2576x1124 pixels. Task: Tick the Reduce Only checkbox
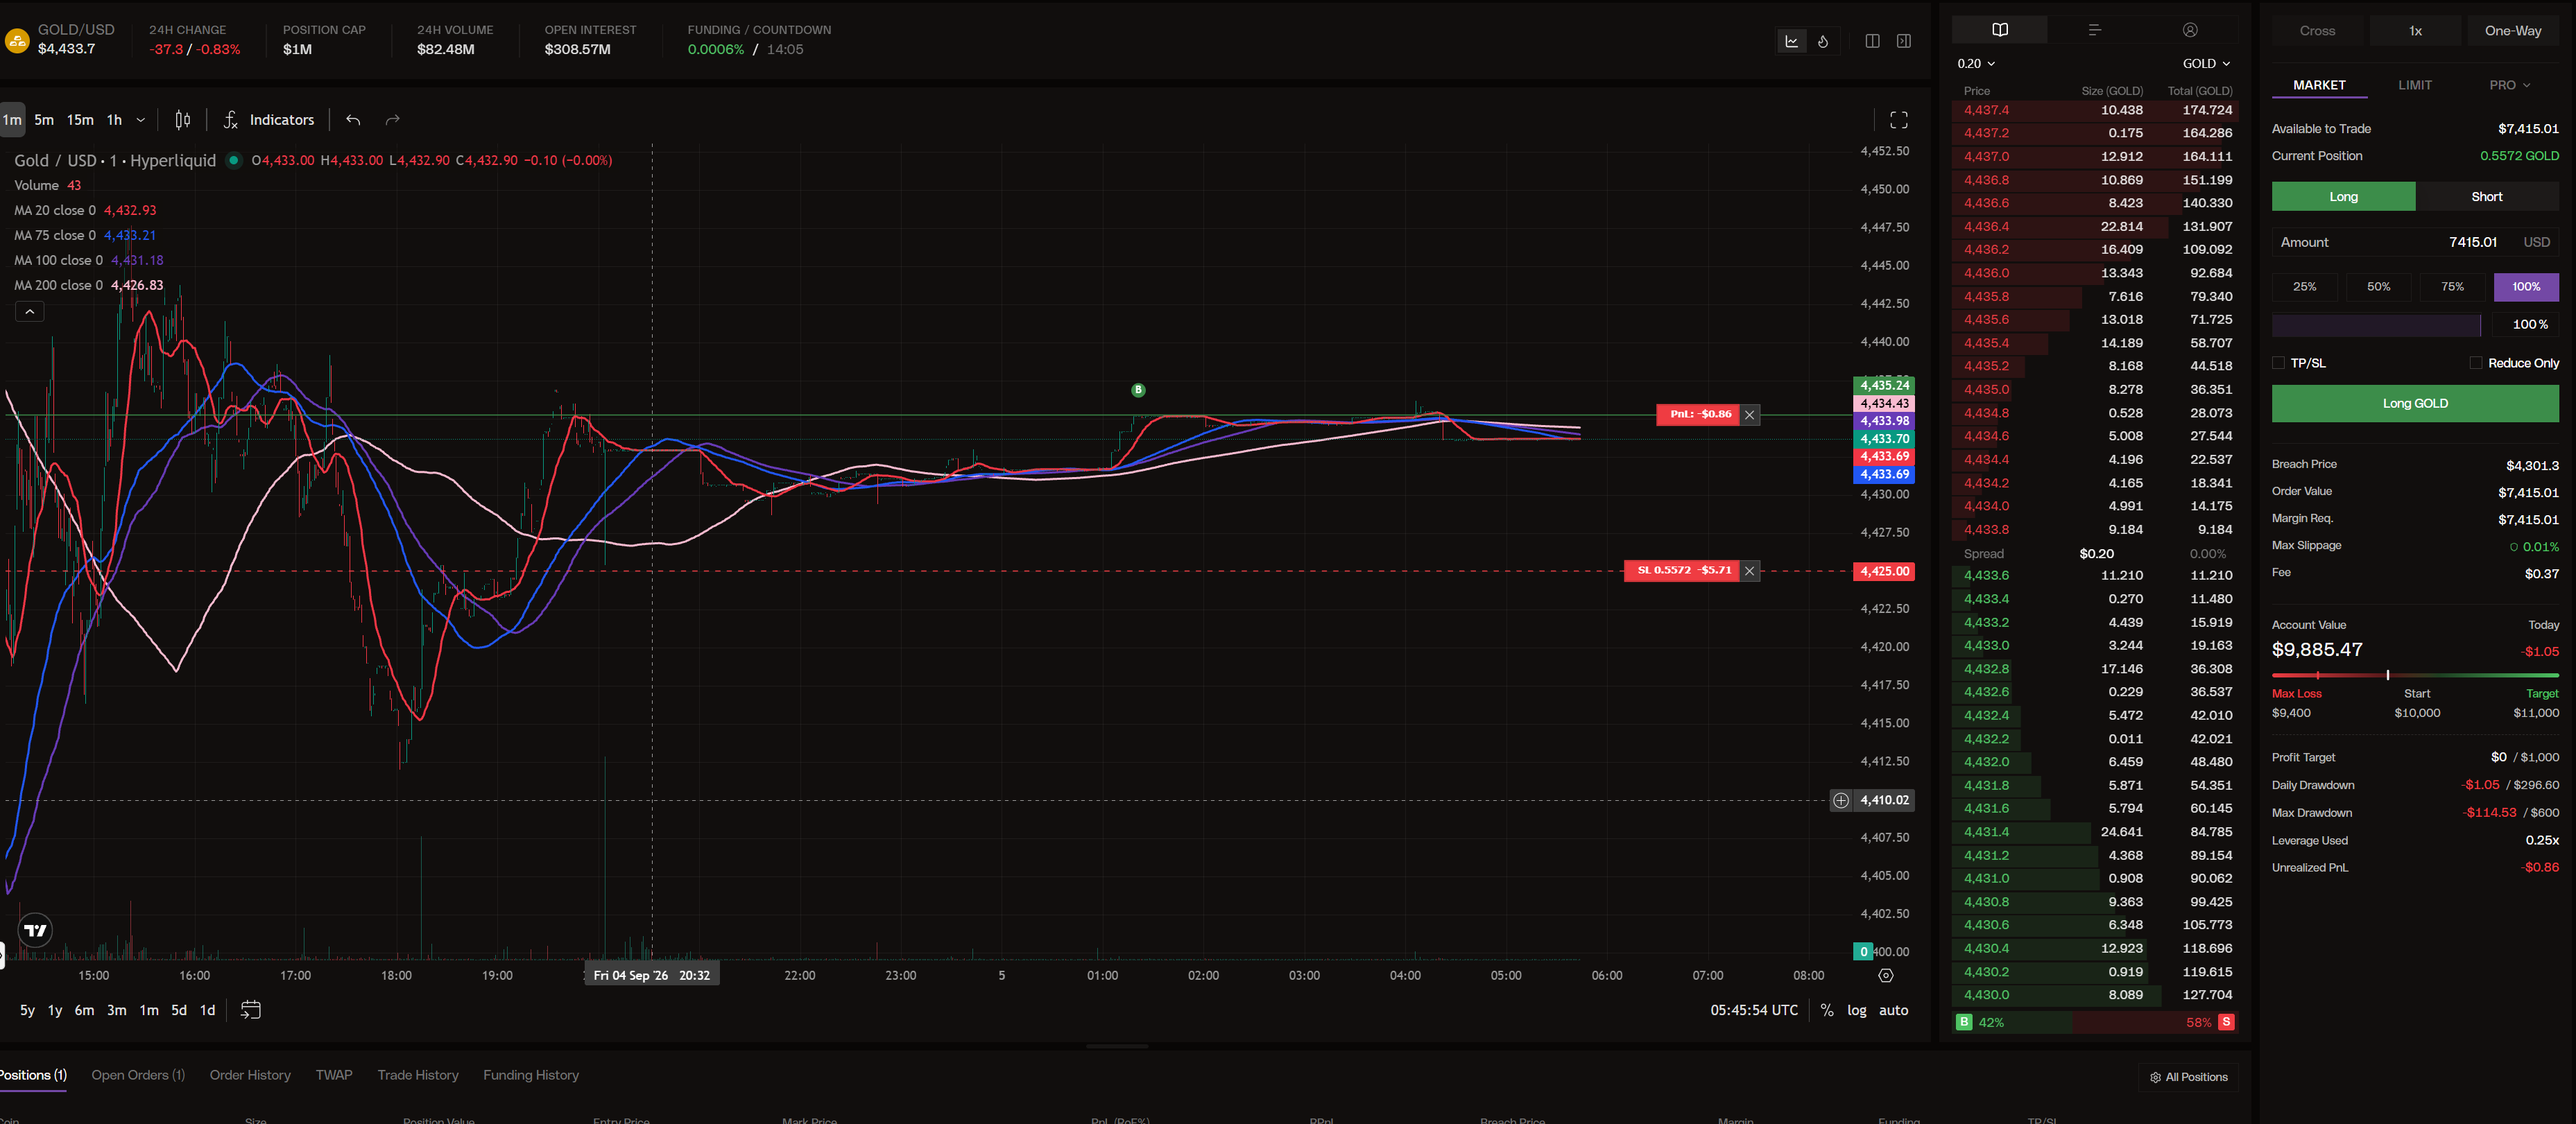click(2475, 363)
